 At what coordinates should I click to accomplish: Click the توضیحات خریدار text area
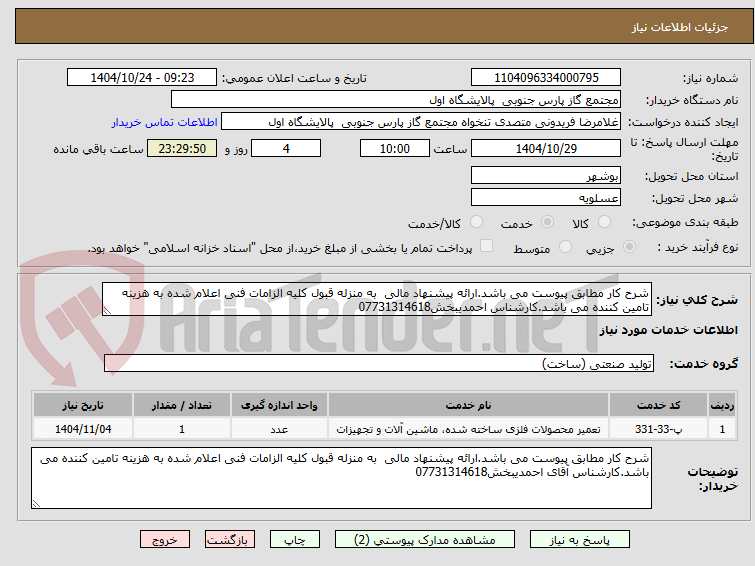coord(341,478)
